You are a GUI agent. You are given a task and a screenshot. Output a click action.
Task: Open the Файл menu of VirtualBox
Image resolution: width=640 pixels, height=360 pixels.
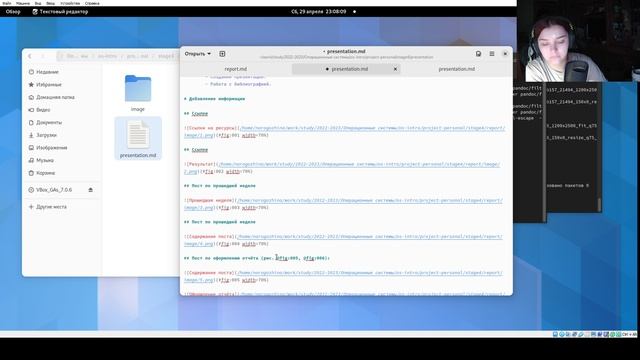pyautogui.click(x=7, y=3)
